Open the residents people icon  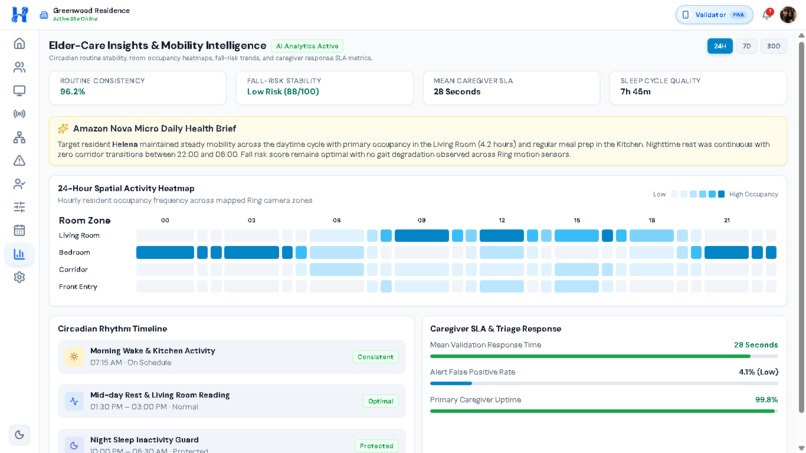[x=19, y=67]
